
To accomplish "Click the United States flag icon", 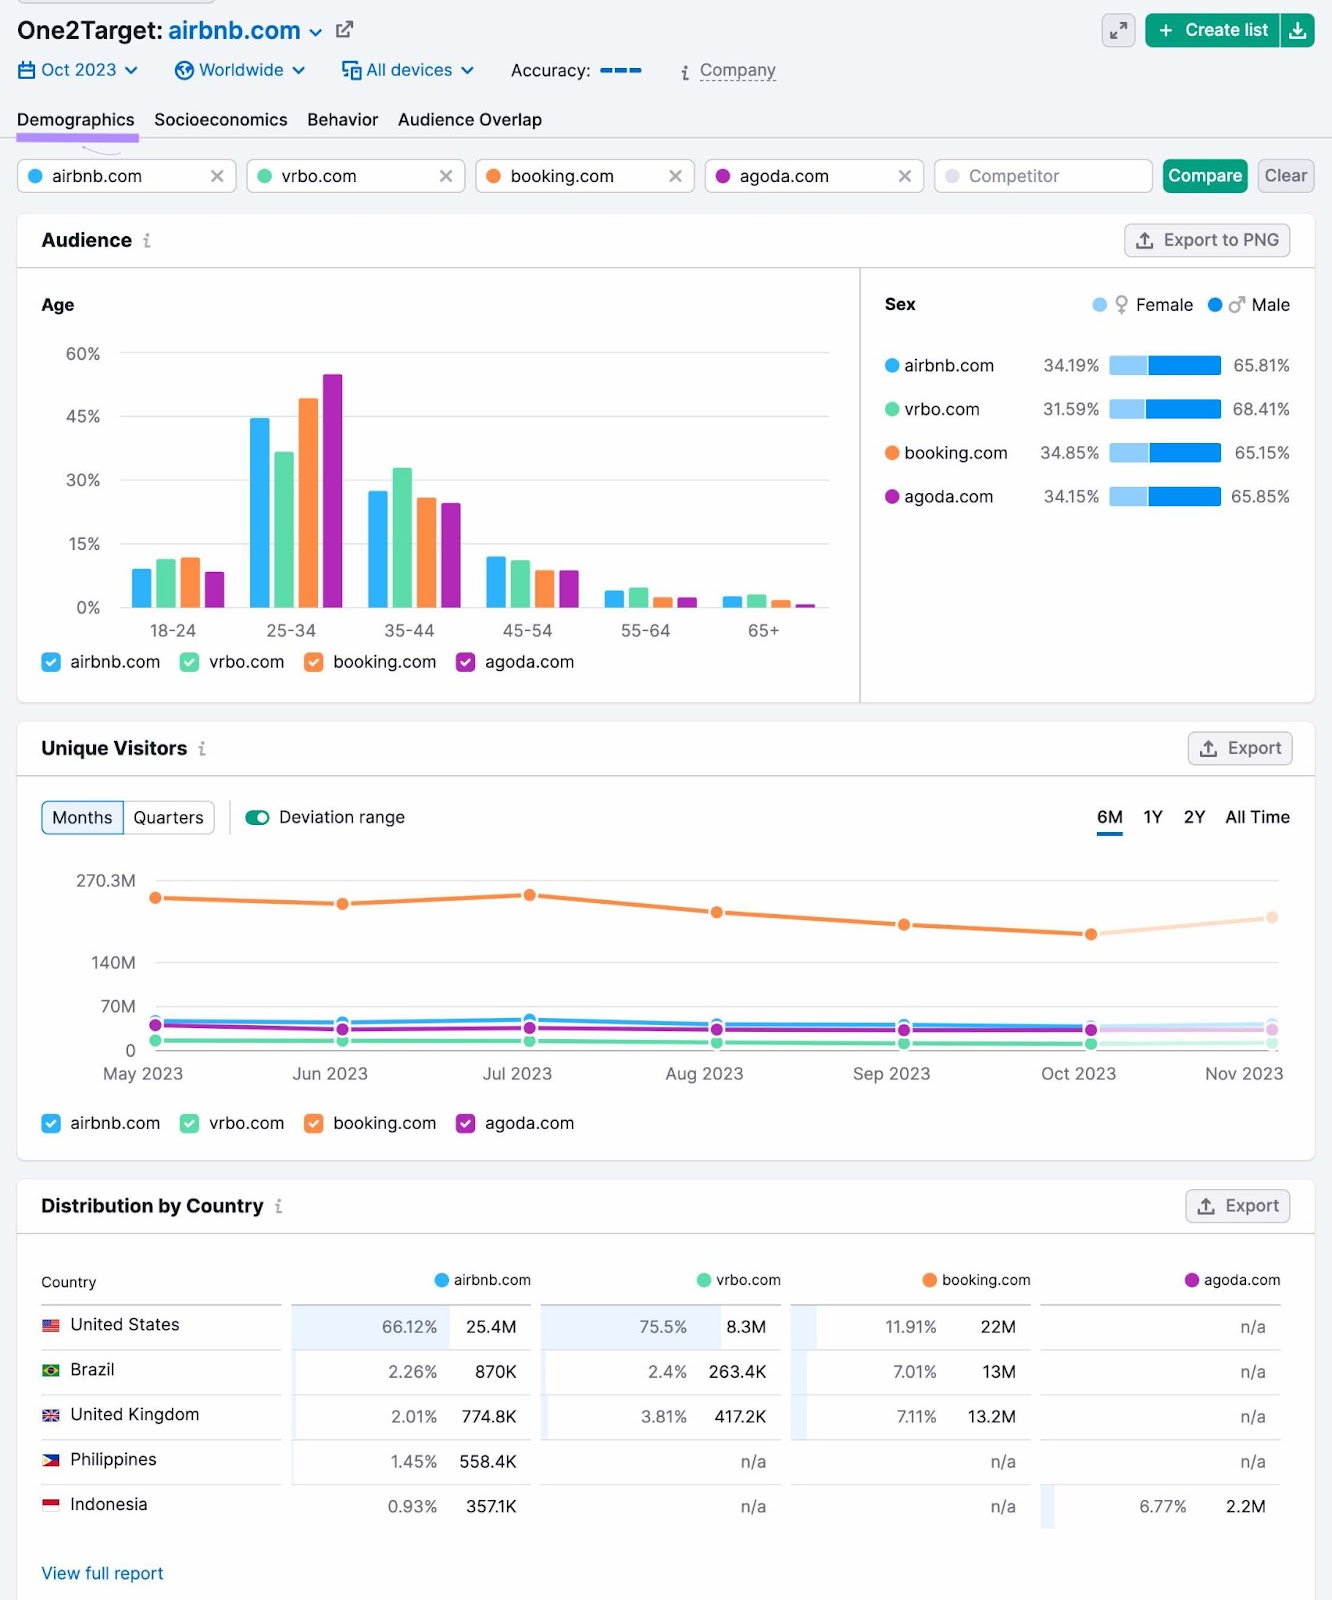I will coord(51,1326).
